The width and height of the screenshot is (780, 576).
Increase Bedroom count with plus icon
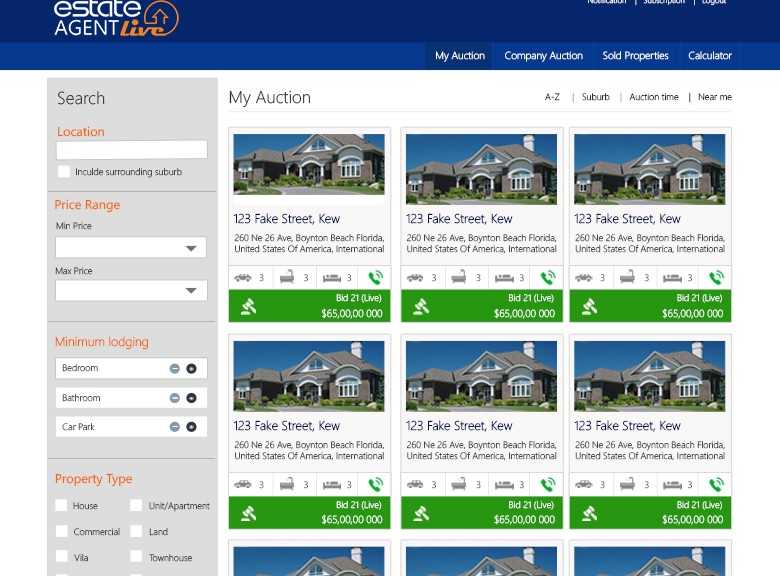pyautogui.click(x=191, y=369)
